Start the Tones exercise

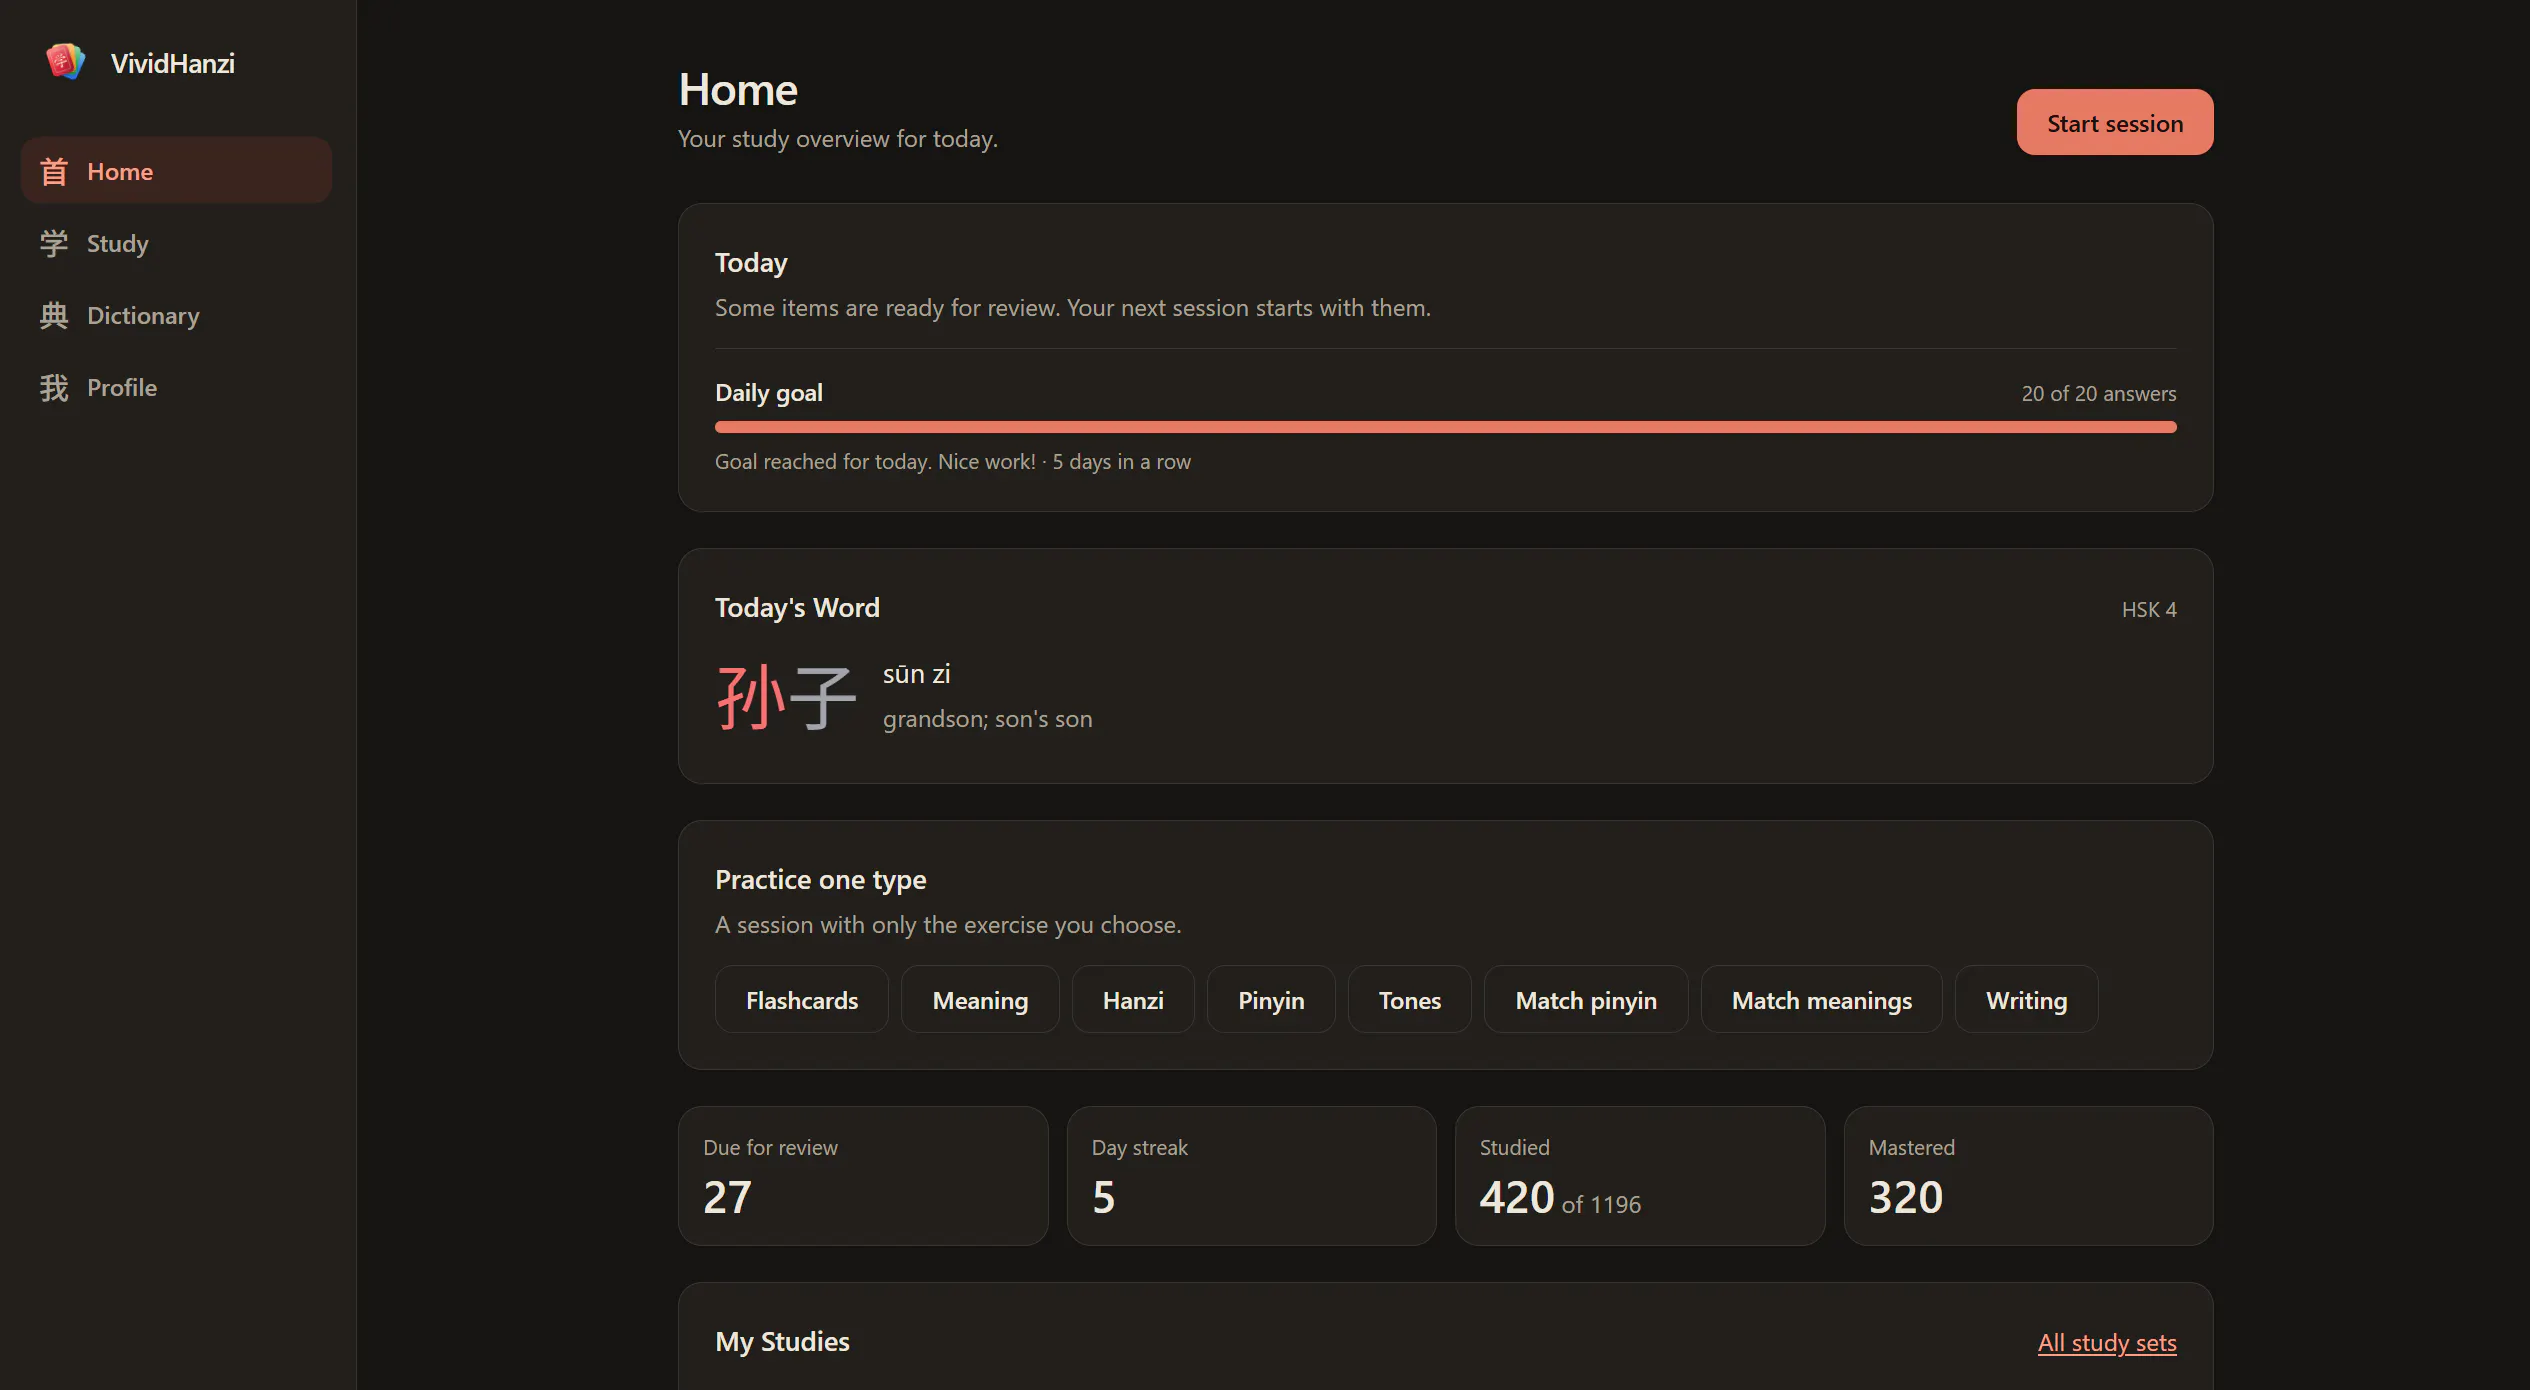click(1409, 999)
